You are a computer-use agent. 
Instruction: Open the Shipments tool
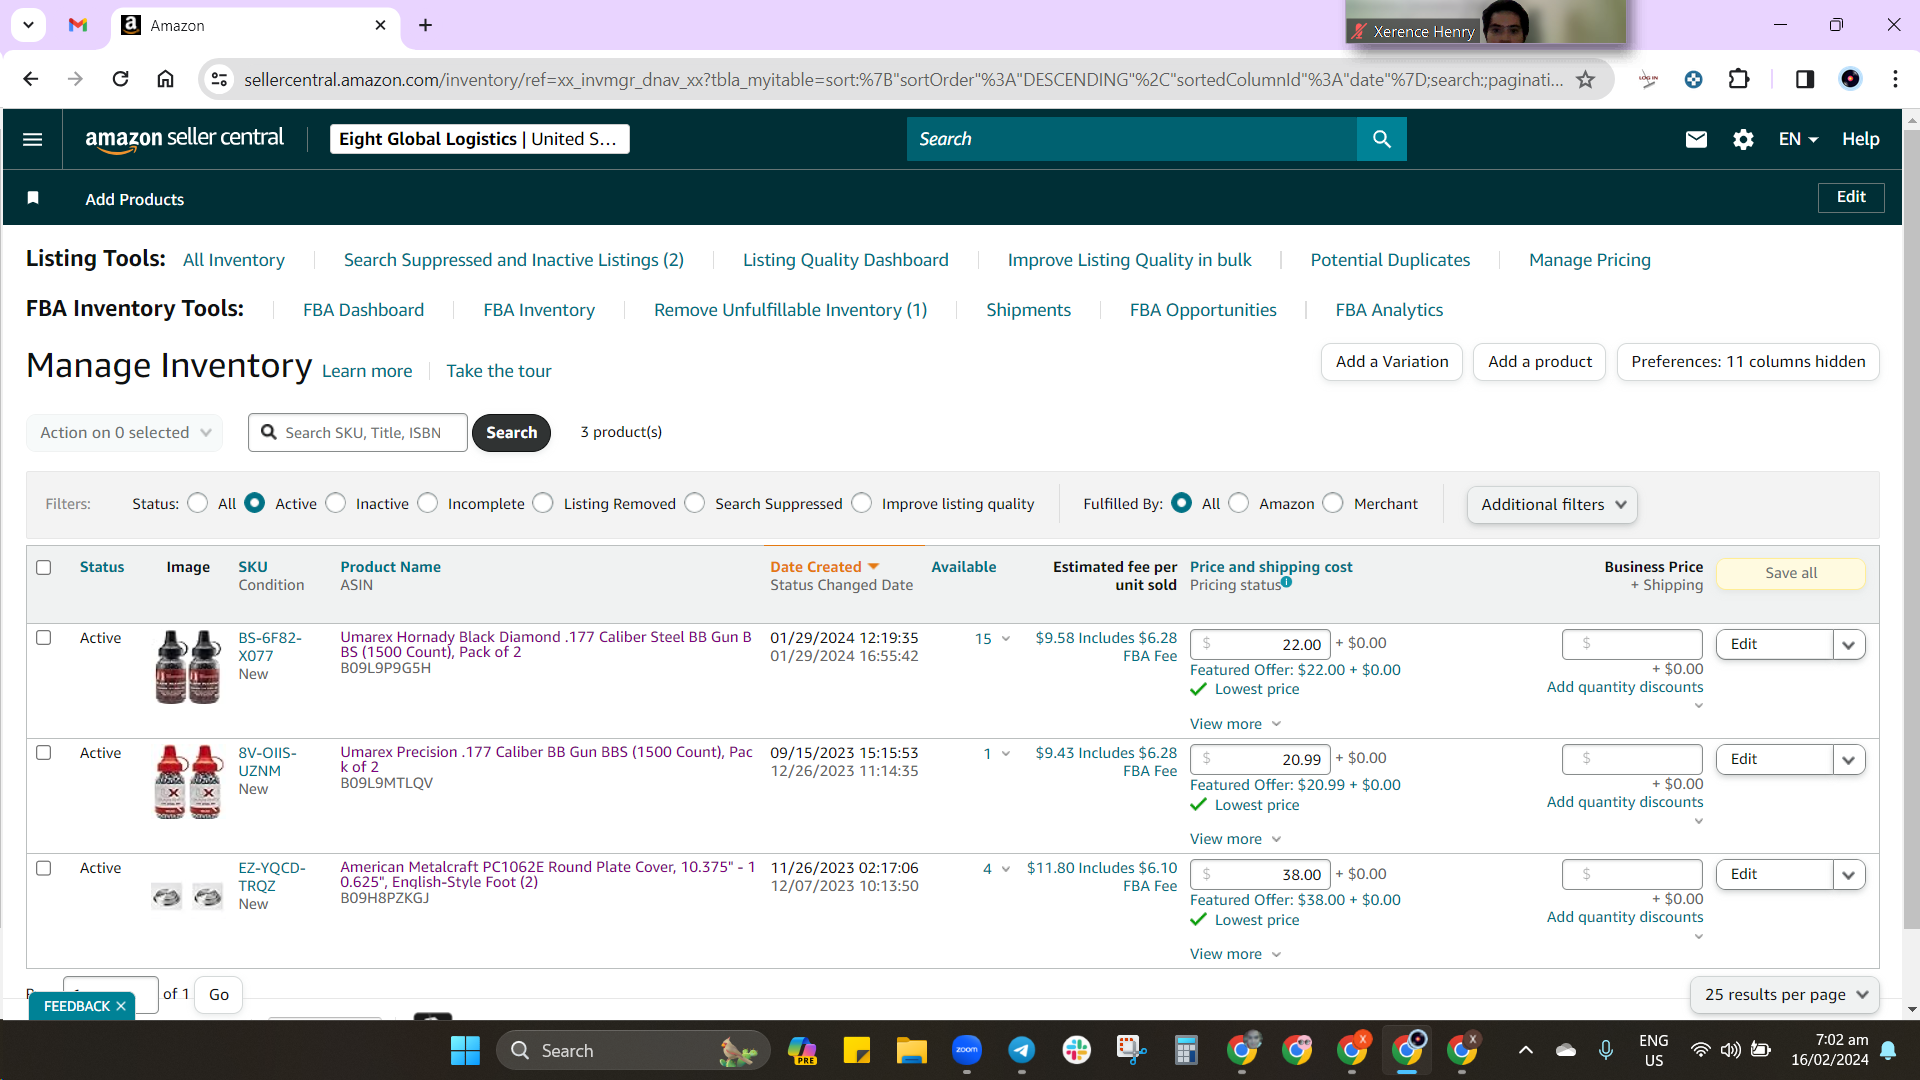pyautogui.click(x=1028, y=310)
